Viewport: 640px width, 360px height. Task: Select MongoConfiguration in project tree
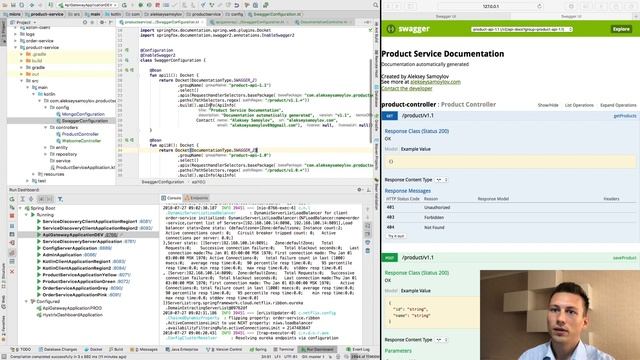[83, 114]
